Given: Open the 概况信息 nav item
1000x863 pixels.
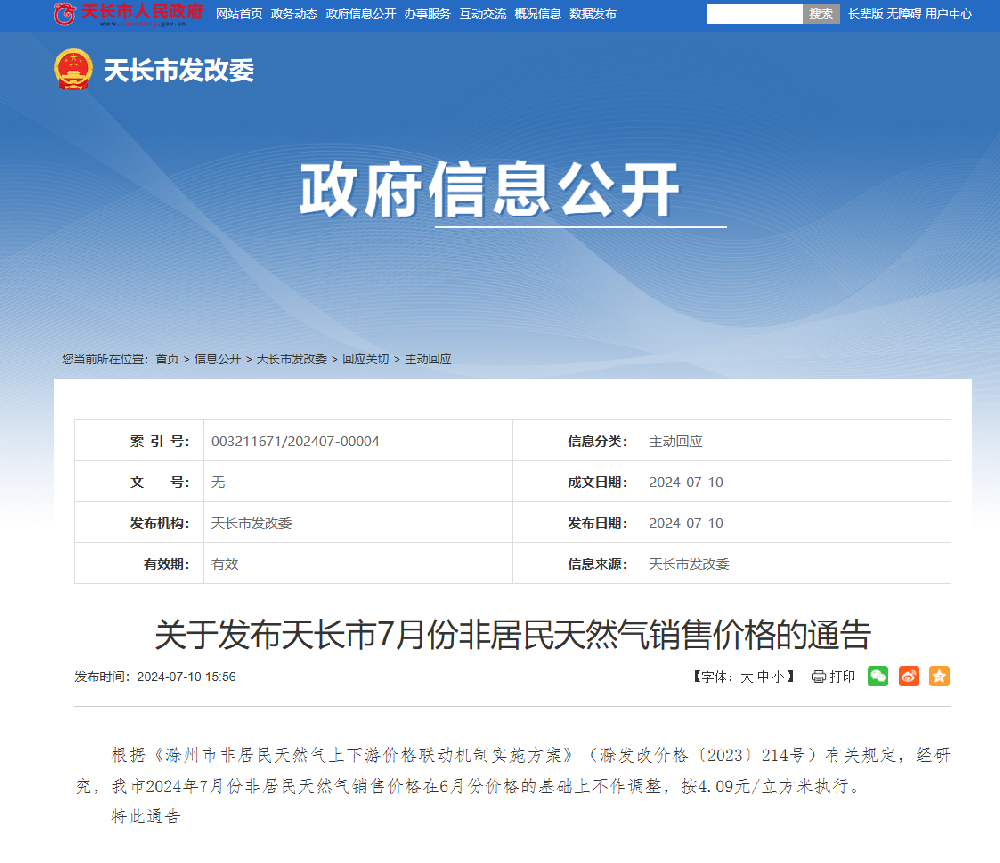Looking at the screenshot, I should coord(538,13).
